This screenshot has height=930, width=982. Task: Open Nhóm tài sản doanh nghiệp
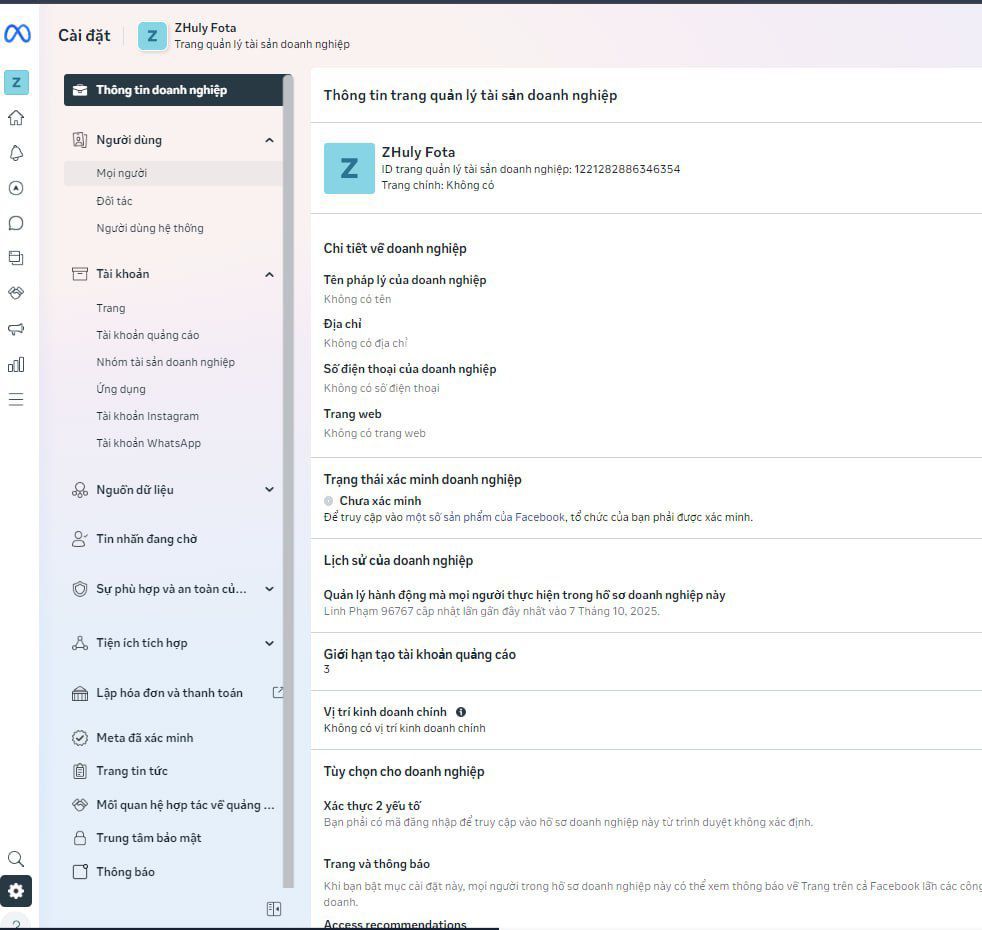[165, 362]
